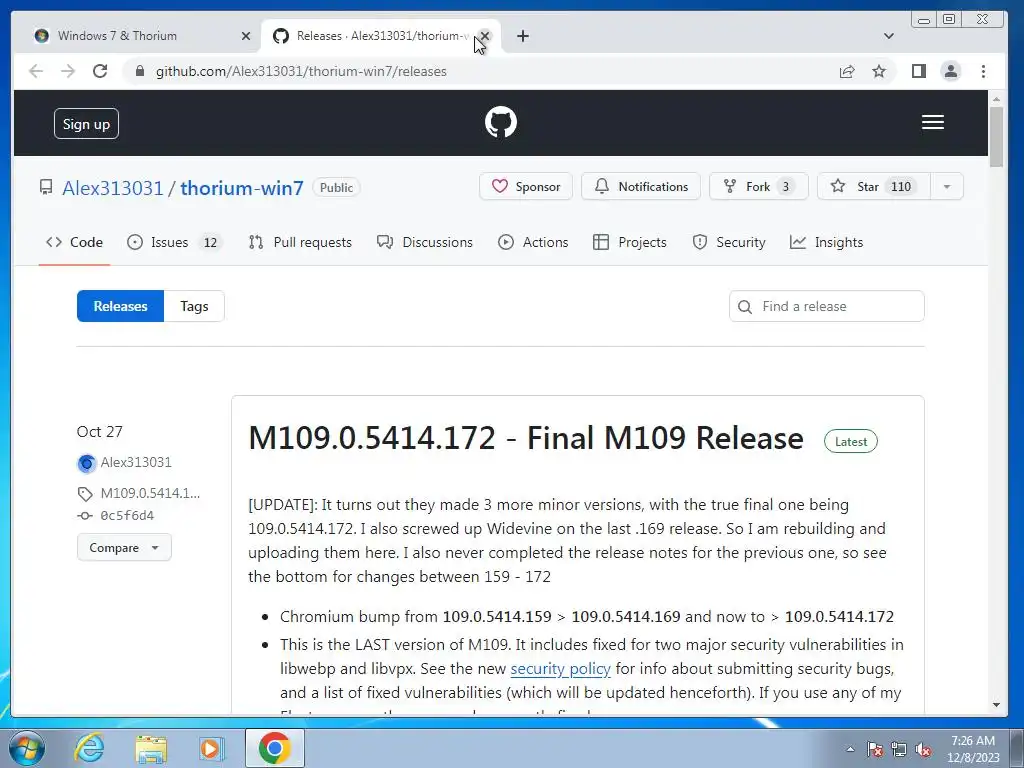The height and width of the screenshot is (768, 1024).
Task: Open the Code tab
Action: [74, 242]
